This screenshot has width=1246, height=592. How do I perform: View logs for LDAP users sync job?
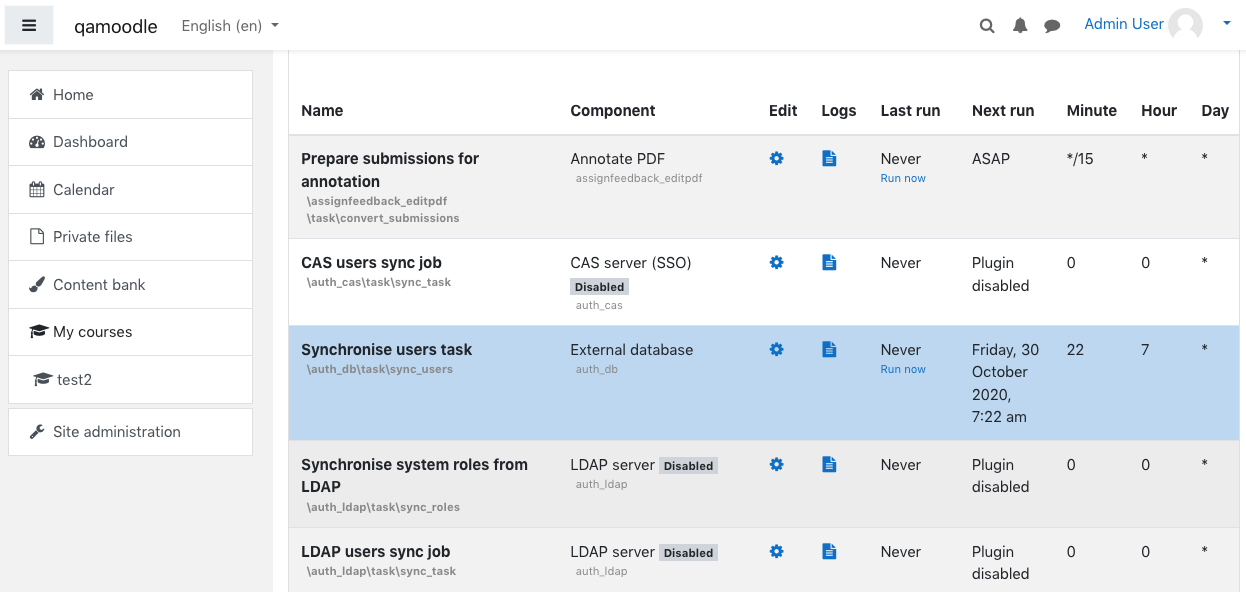coord(829,551)
